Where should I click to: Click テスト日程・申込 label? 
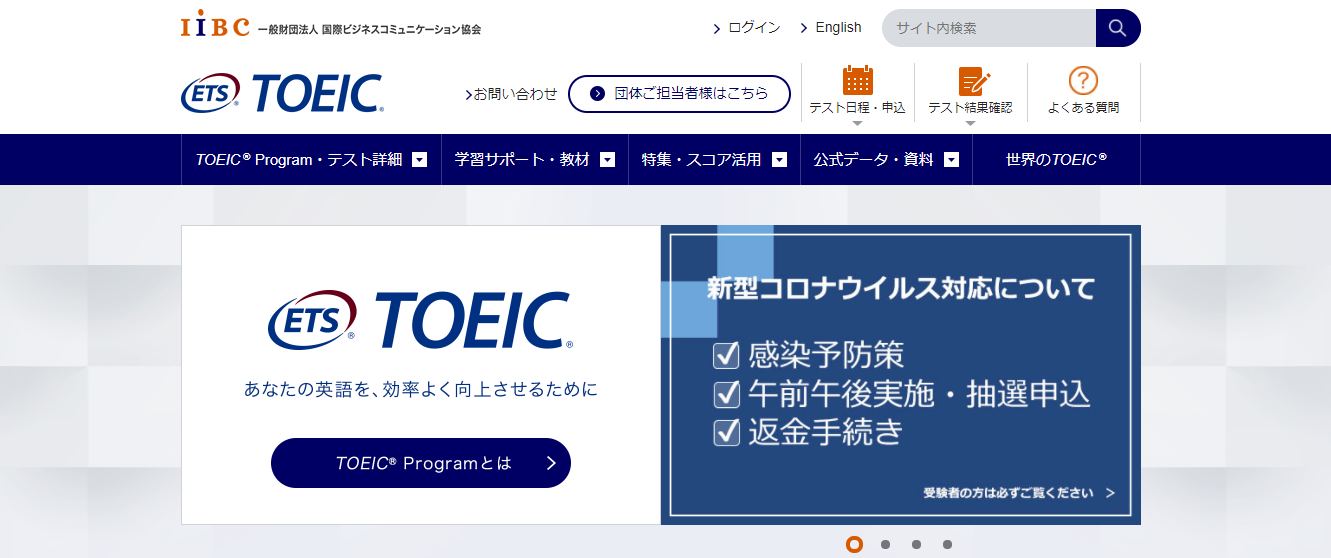tap(857, 108)
